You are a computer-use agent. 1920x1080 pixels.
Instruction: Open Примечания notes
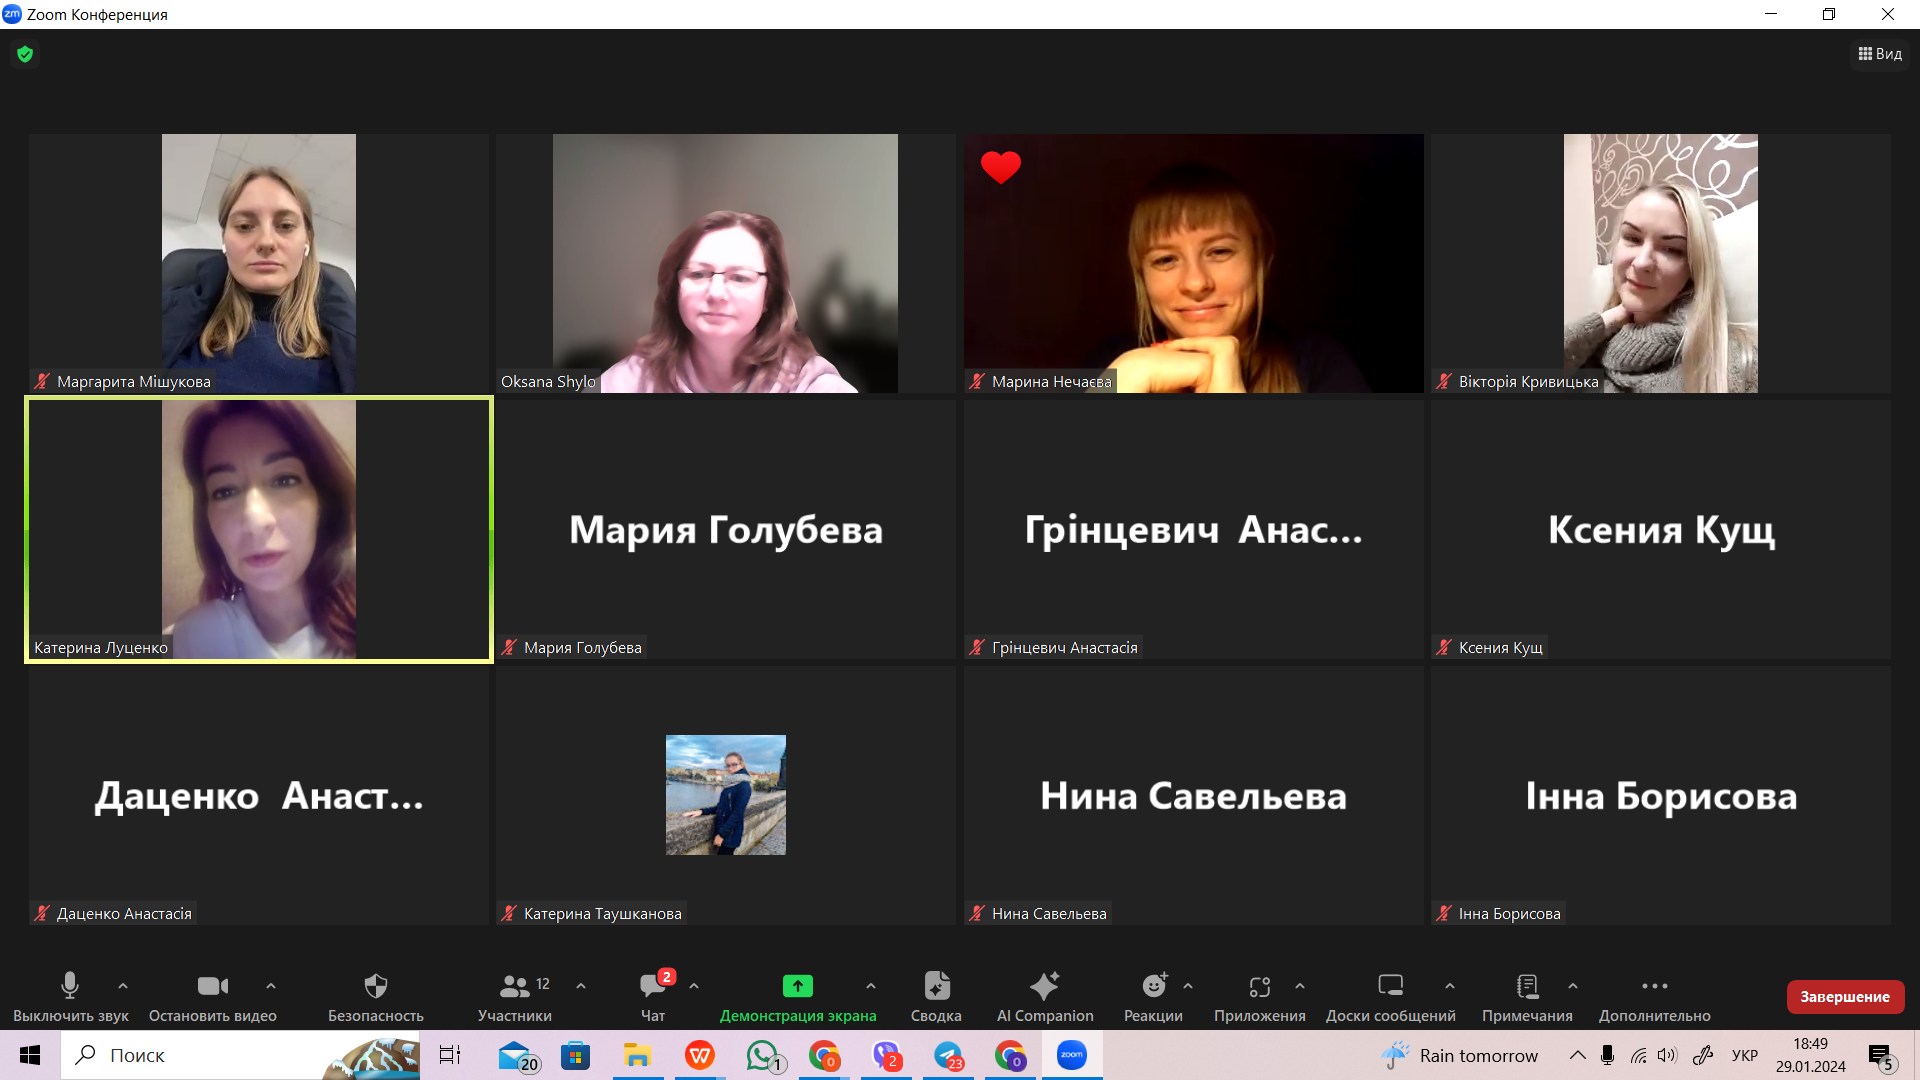pos(1527,997)
